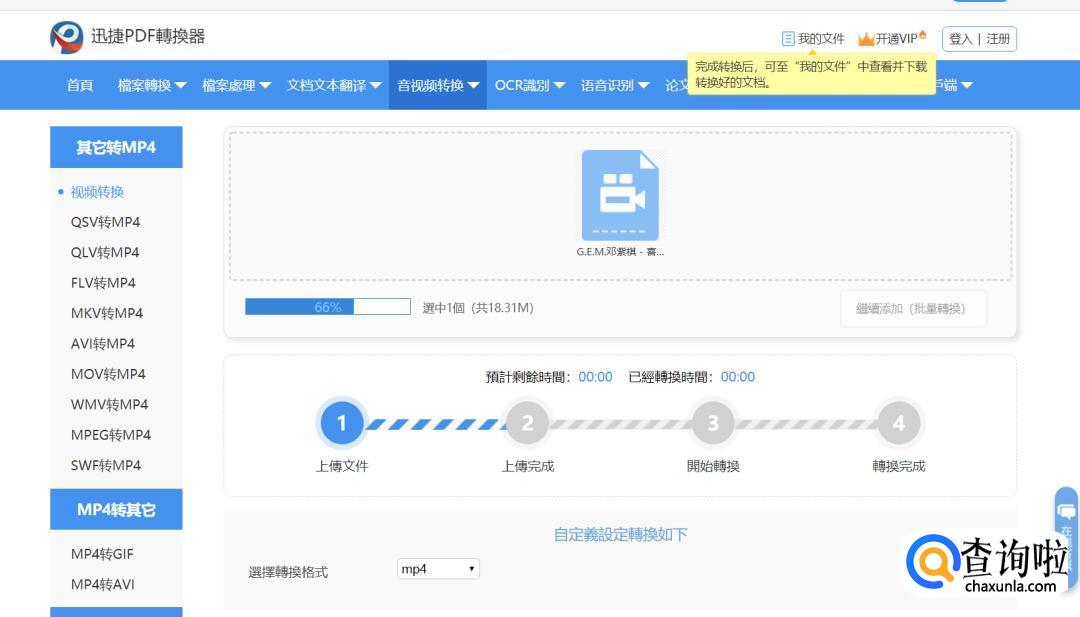Select MP4转AVI in sidebar
This screenshot has height=617, width=1080.
click(103, 584)
